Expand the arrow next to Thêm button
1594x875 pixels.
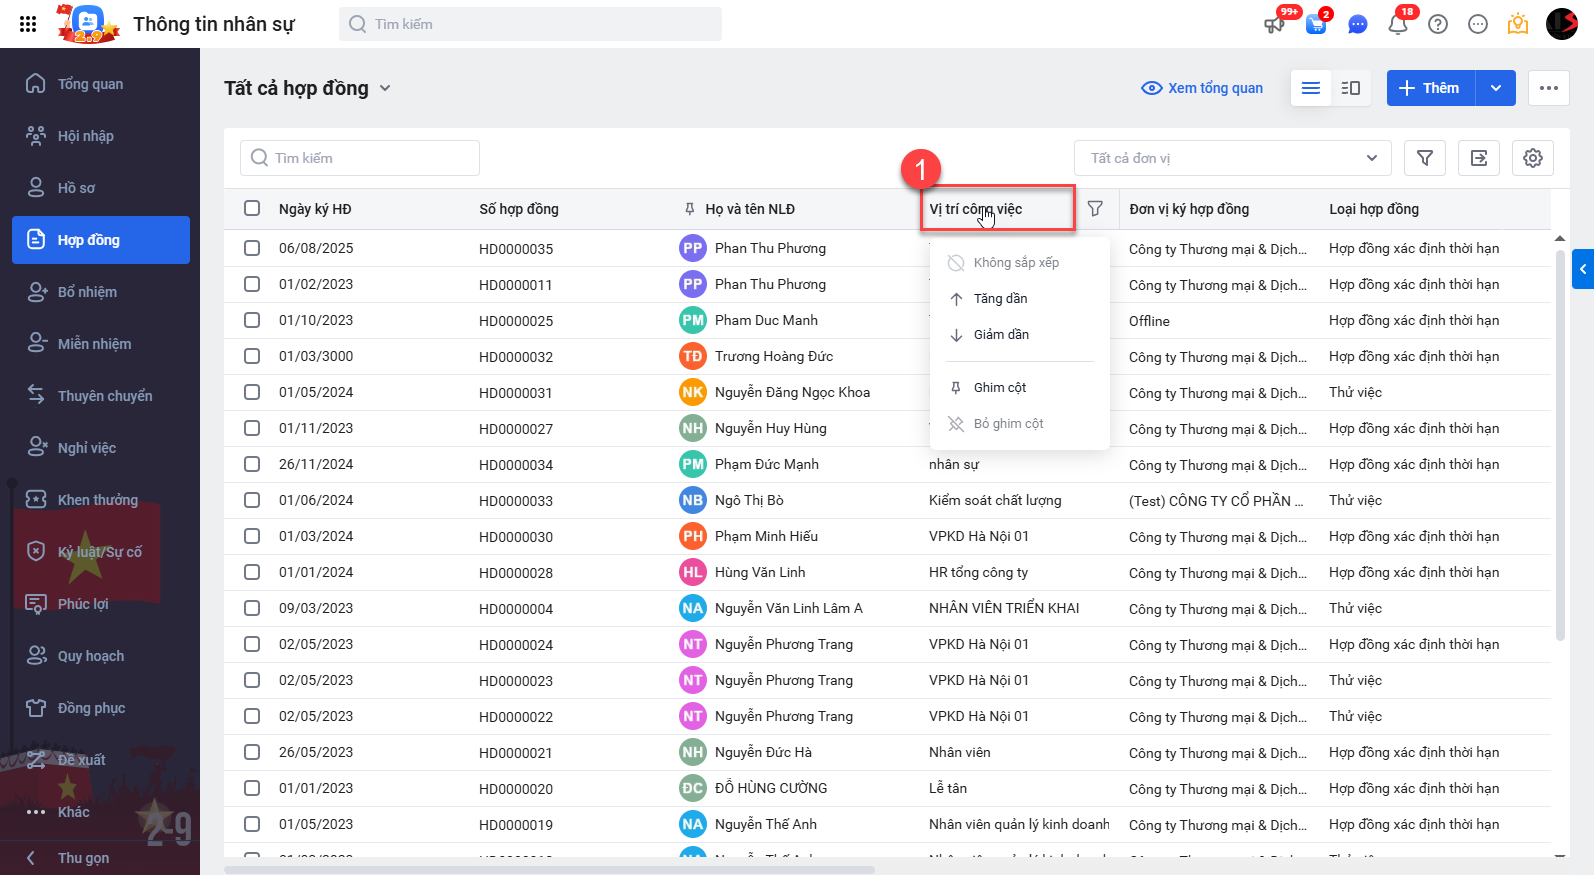[1496, 88]
